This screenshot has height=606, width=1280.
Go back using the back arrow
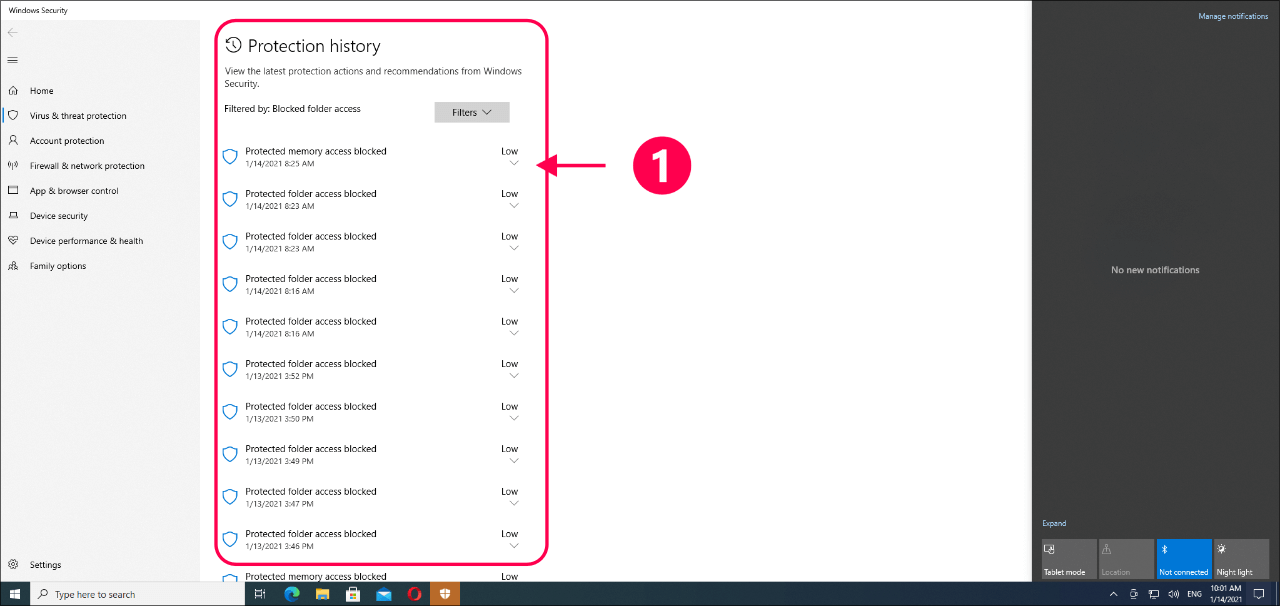point(12,32)
